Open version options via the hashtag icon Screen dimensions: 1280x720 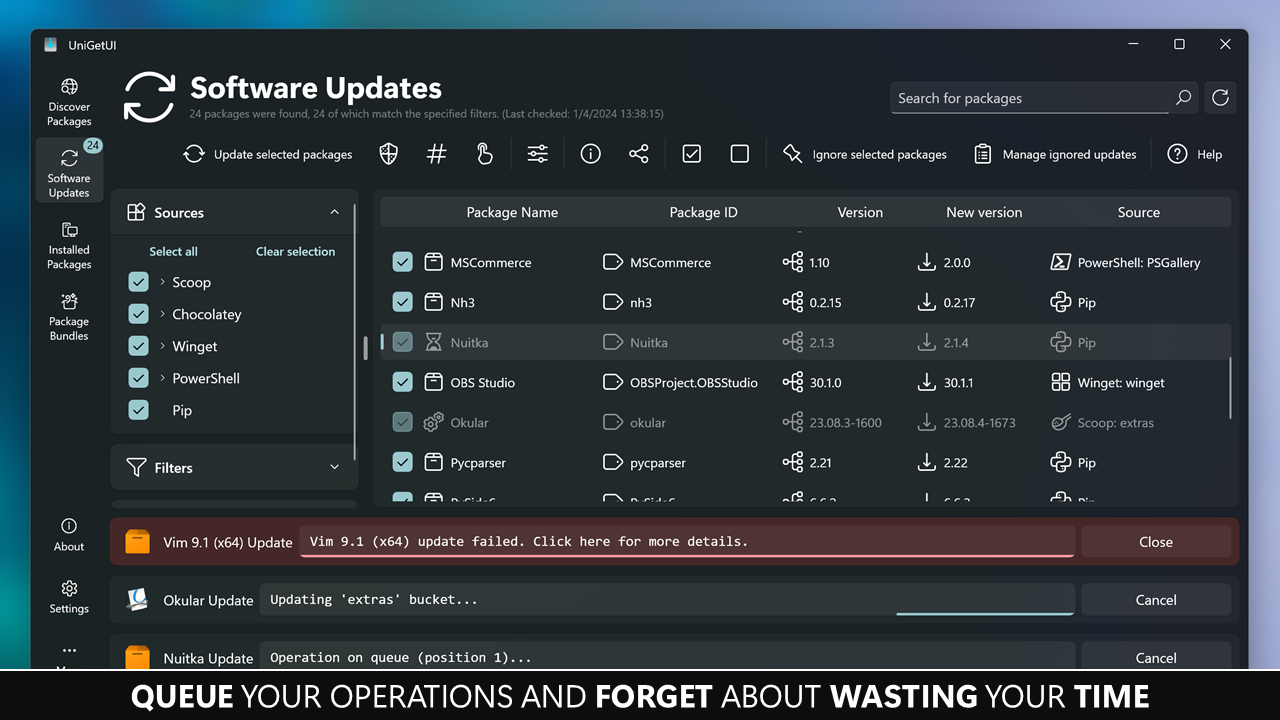click(436, 154)
